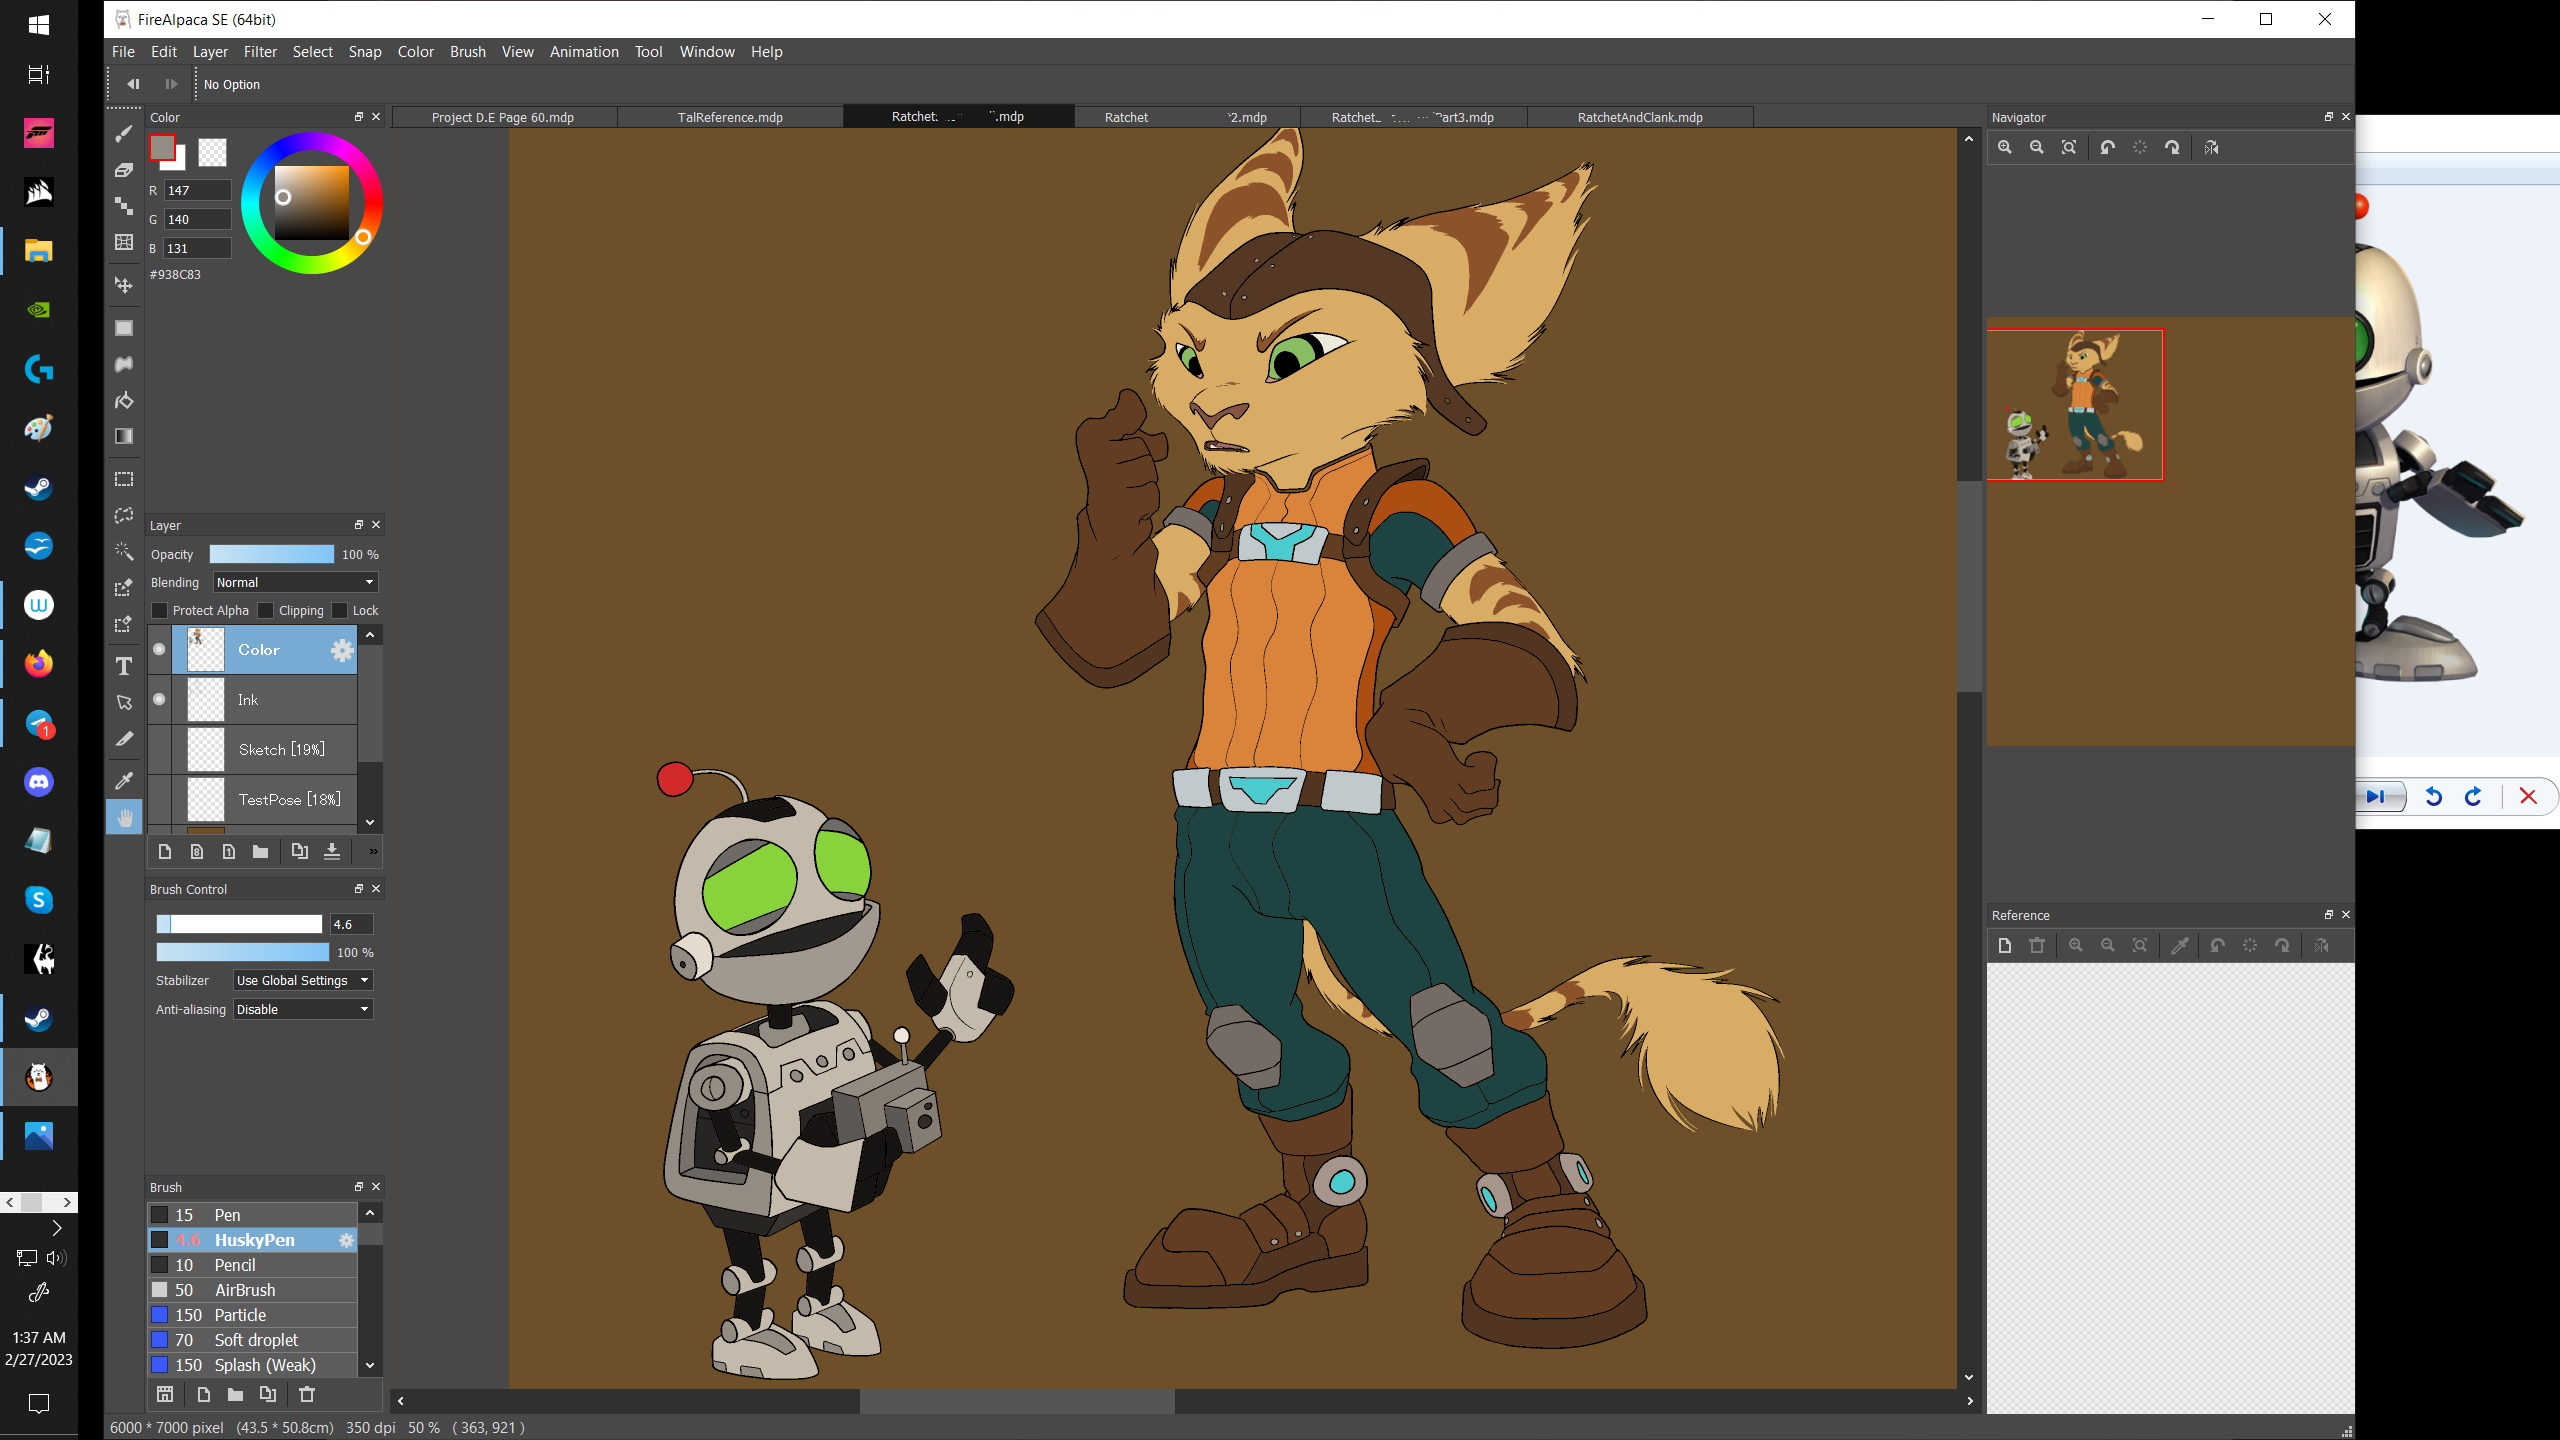Pick eyedropper in Reference panel
2560x1440 pixels.
2180,945
